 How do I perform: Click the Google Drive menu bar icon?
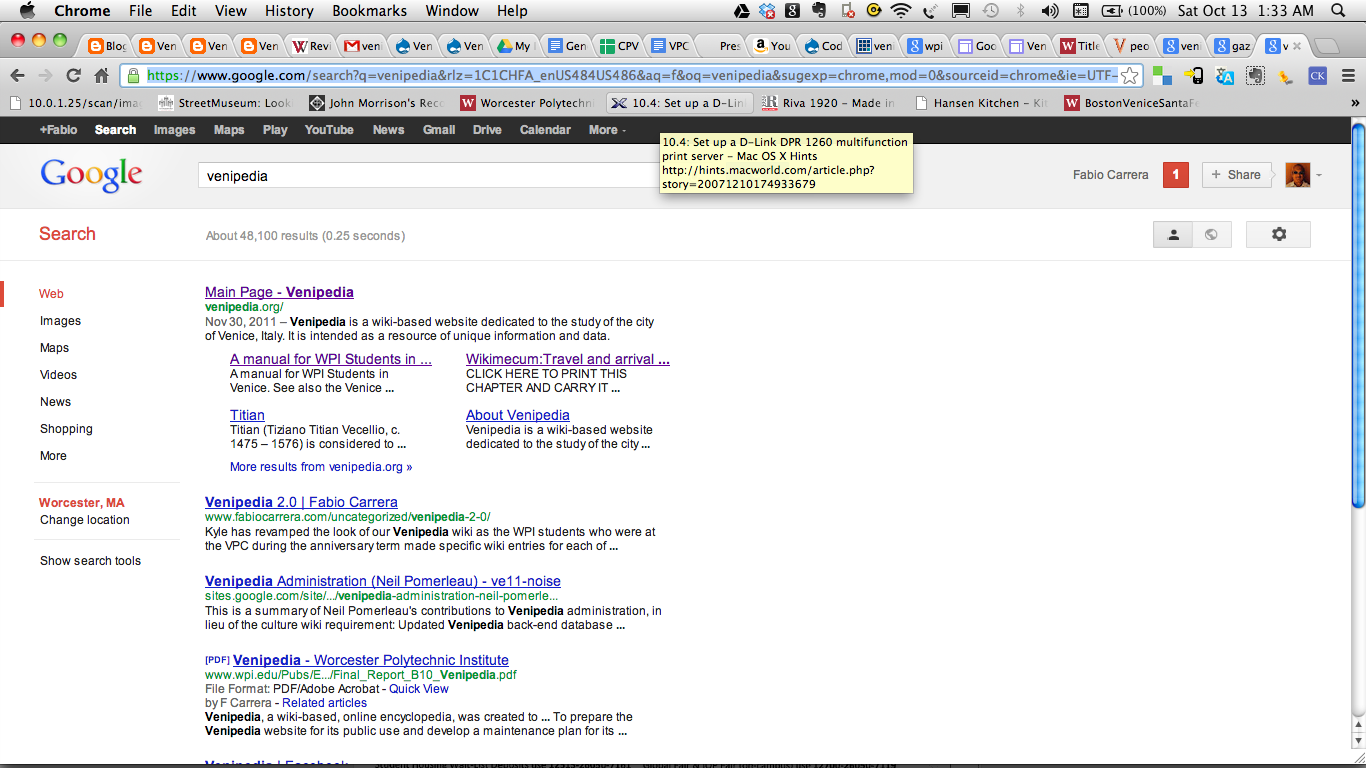(742, 11)
